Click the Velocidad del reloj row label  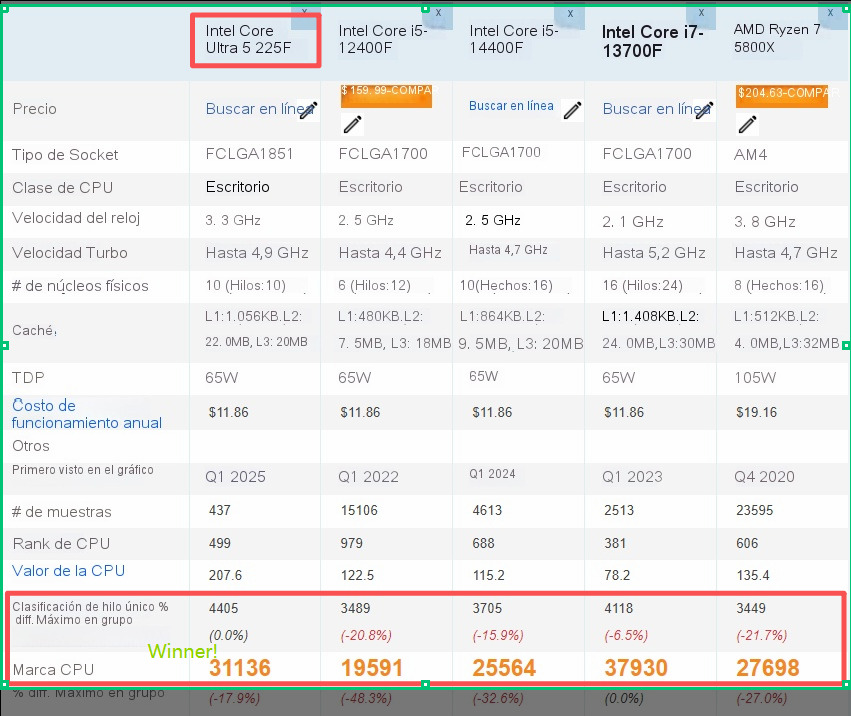point(76,218)
